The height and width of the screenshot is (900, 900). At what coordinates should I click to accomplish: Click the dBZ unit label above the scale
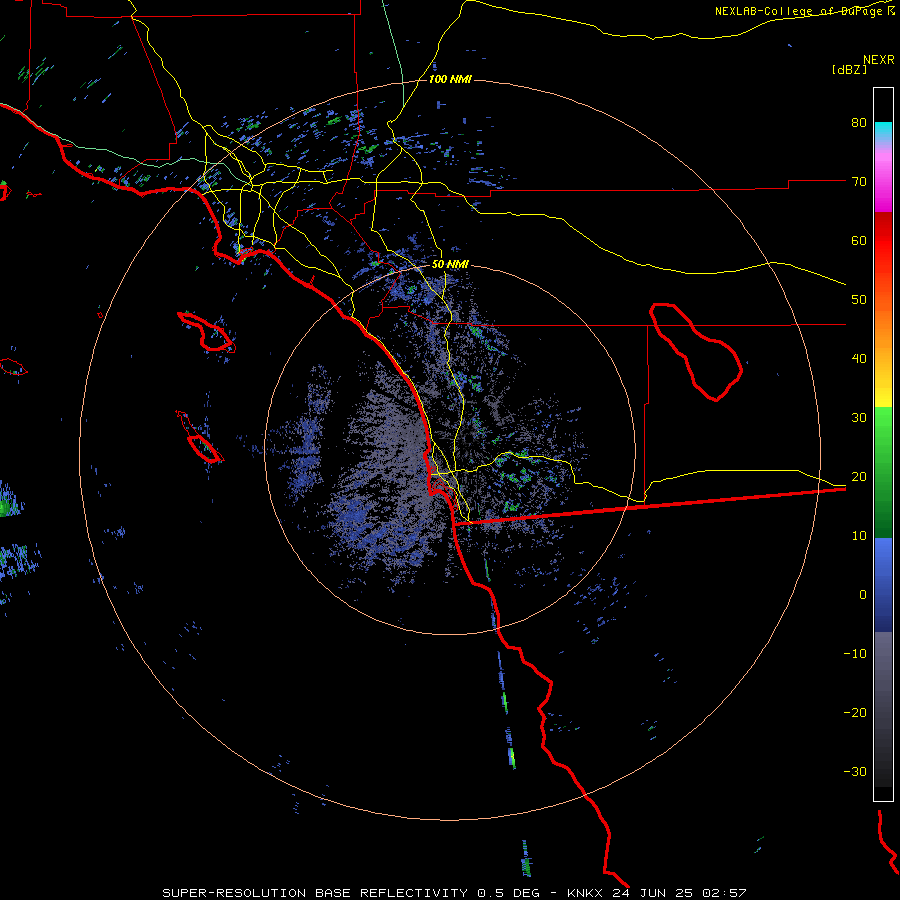[x=849, y=70]
